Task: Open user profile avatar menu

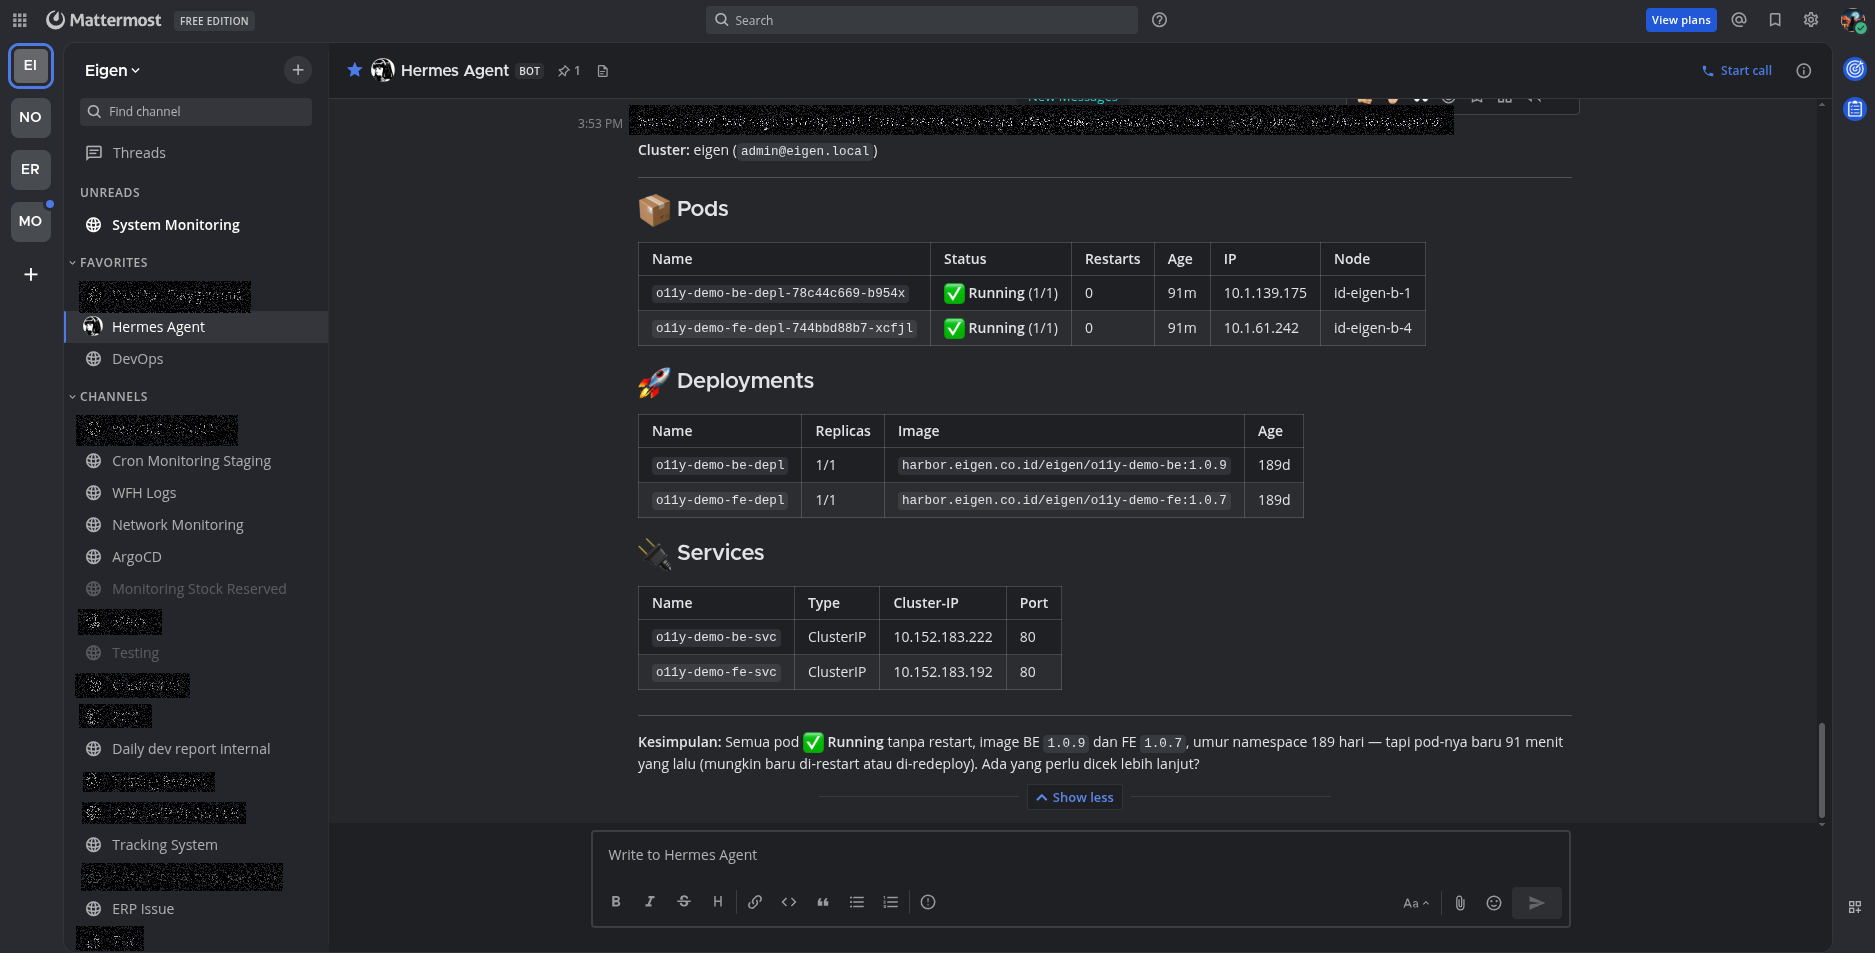Action: [1852, 20]
